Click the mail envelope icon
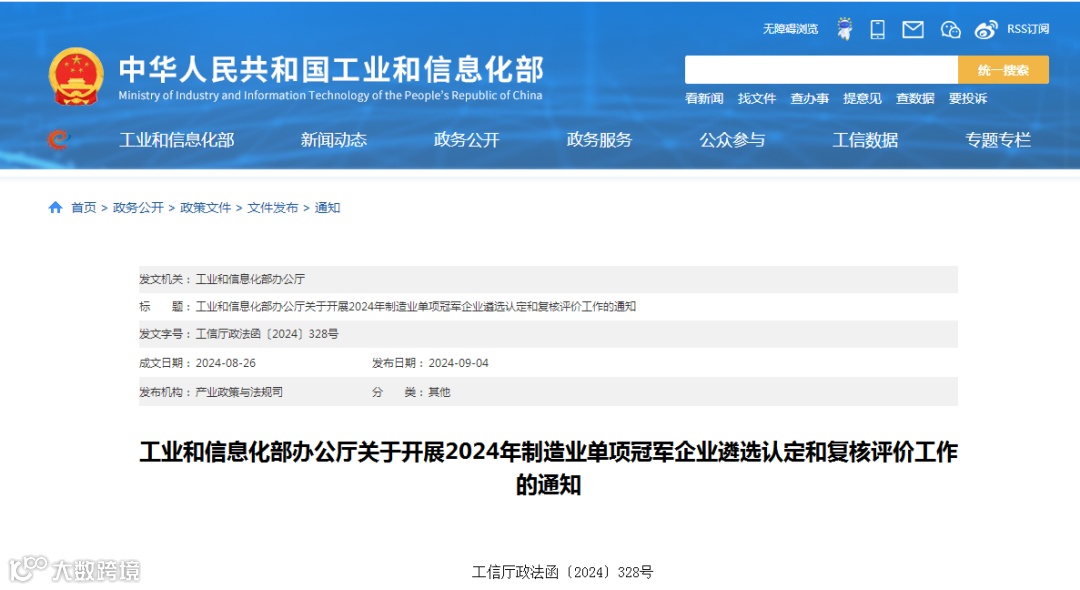The width and height of the screenshot is (1080, 590). click(x=913, y=29)
